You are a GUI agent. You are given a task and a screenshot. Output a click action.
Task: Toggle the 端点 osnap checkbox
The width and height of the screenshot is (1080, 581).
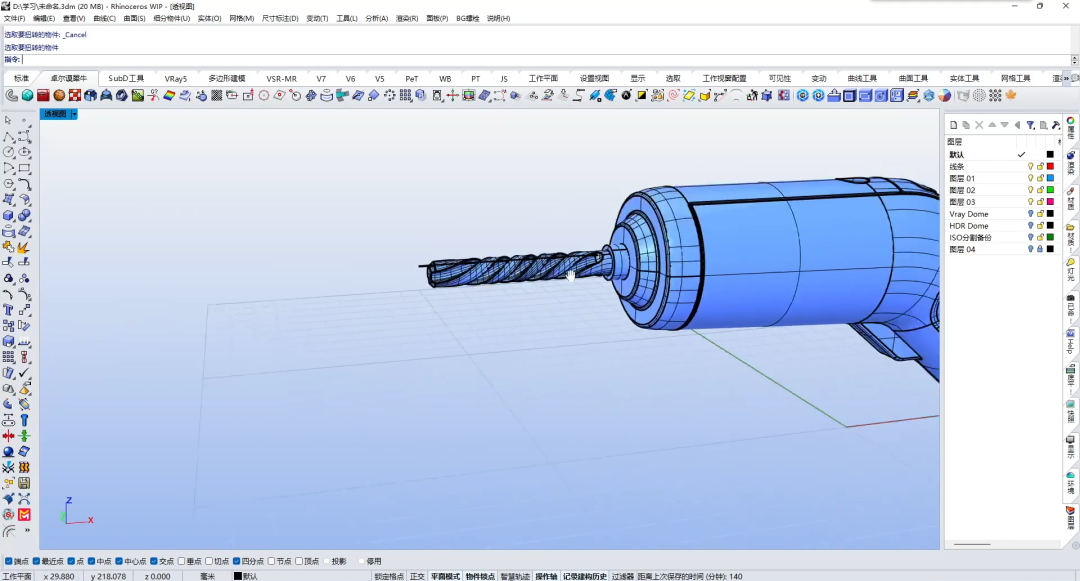click(x=9, y=561)
